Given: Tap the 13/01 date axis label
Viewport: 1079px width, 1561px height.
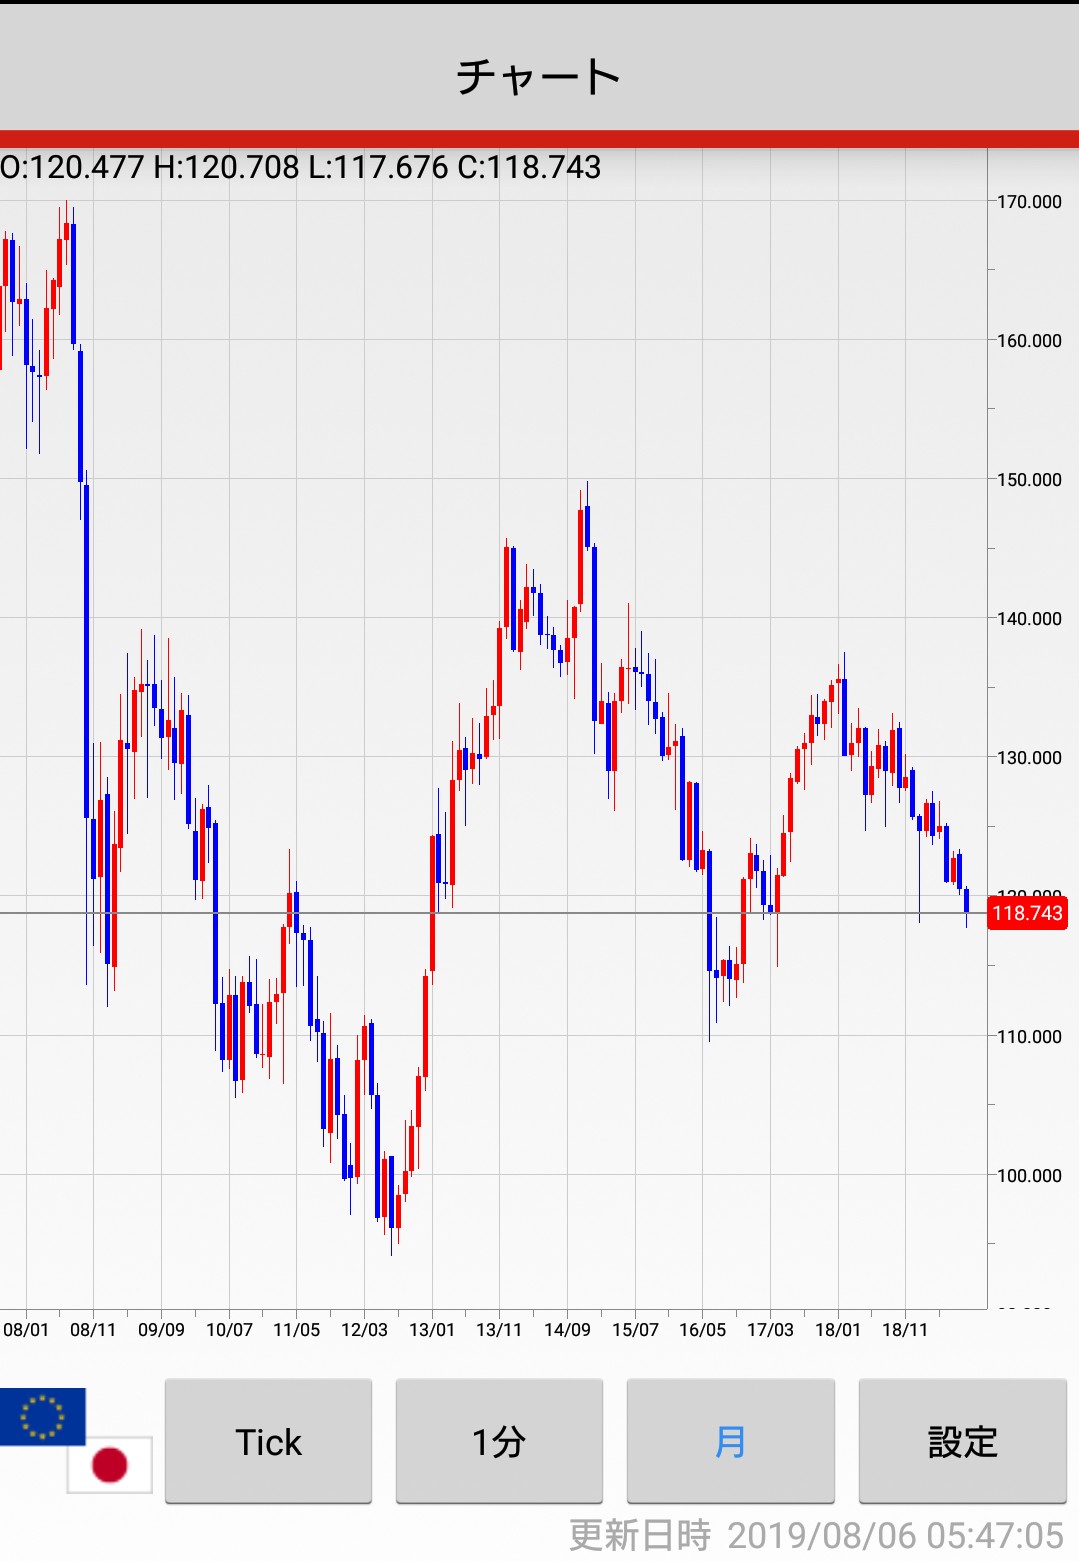Looking at the screenshot, I should 432,1330.
